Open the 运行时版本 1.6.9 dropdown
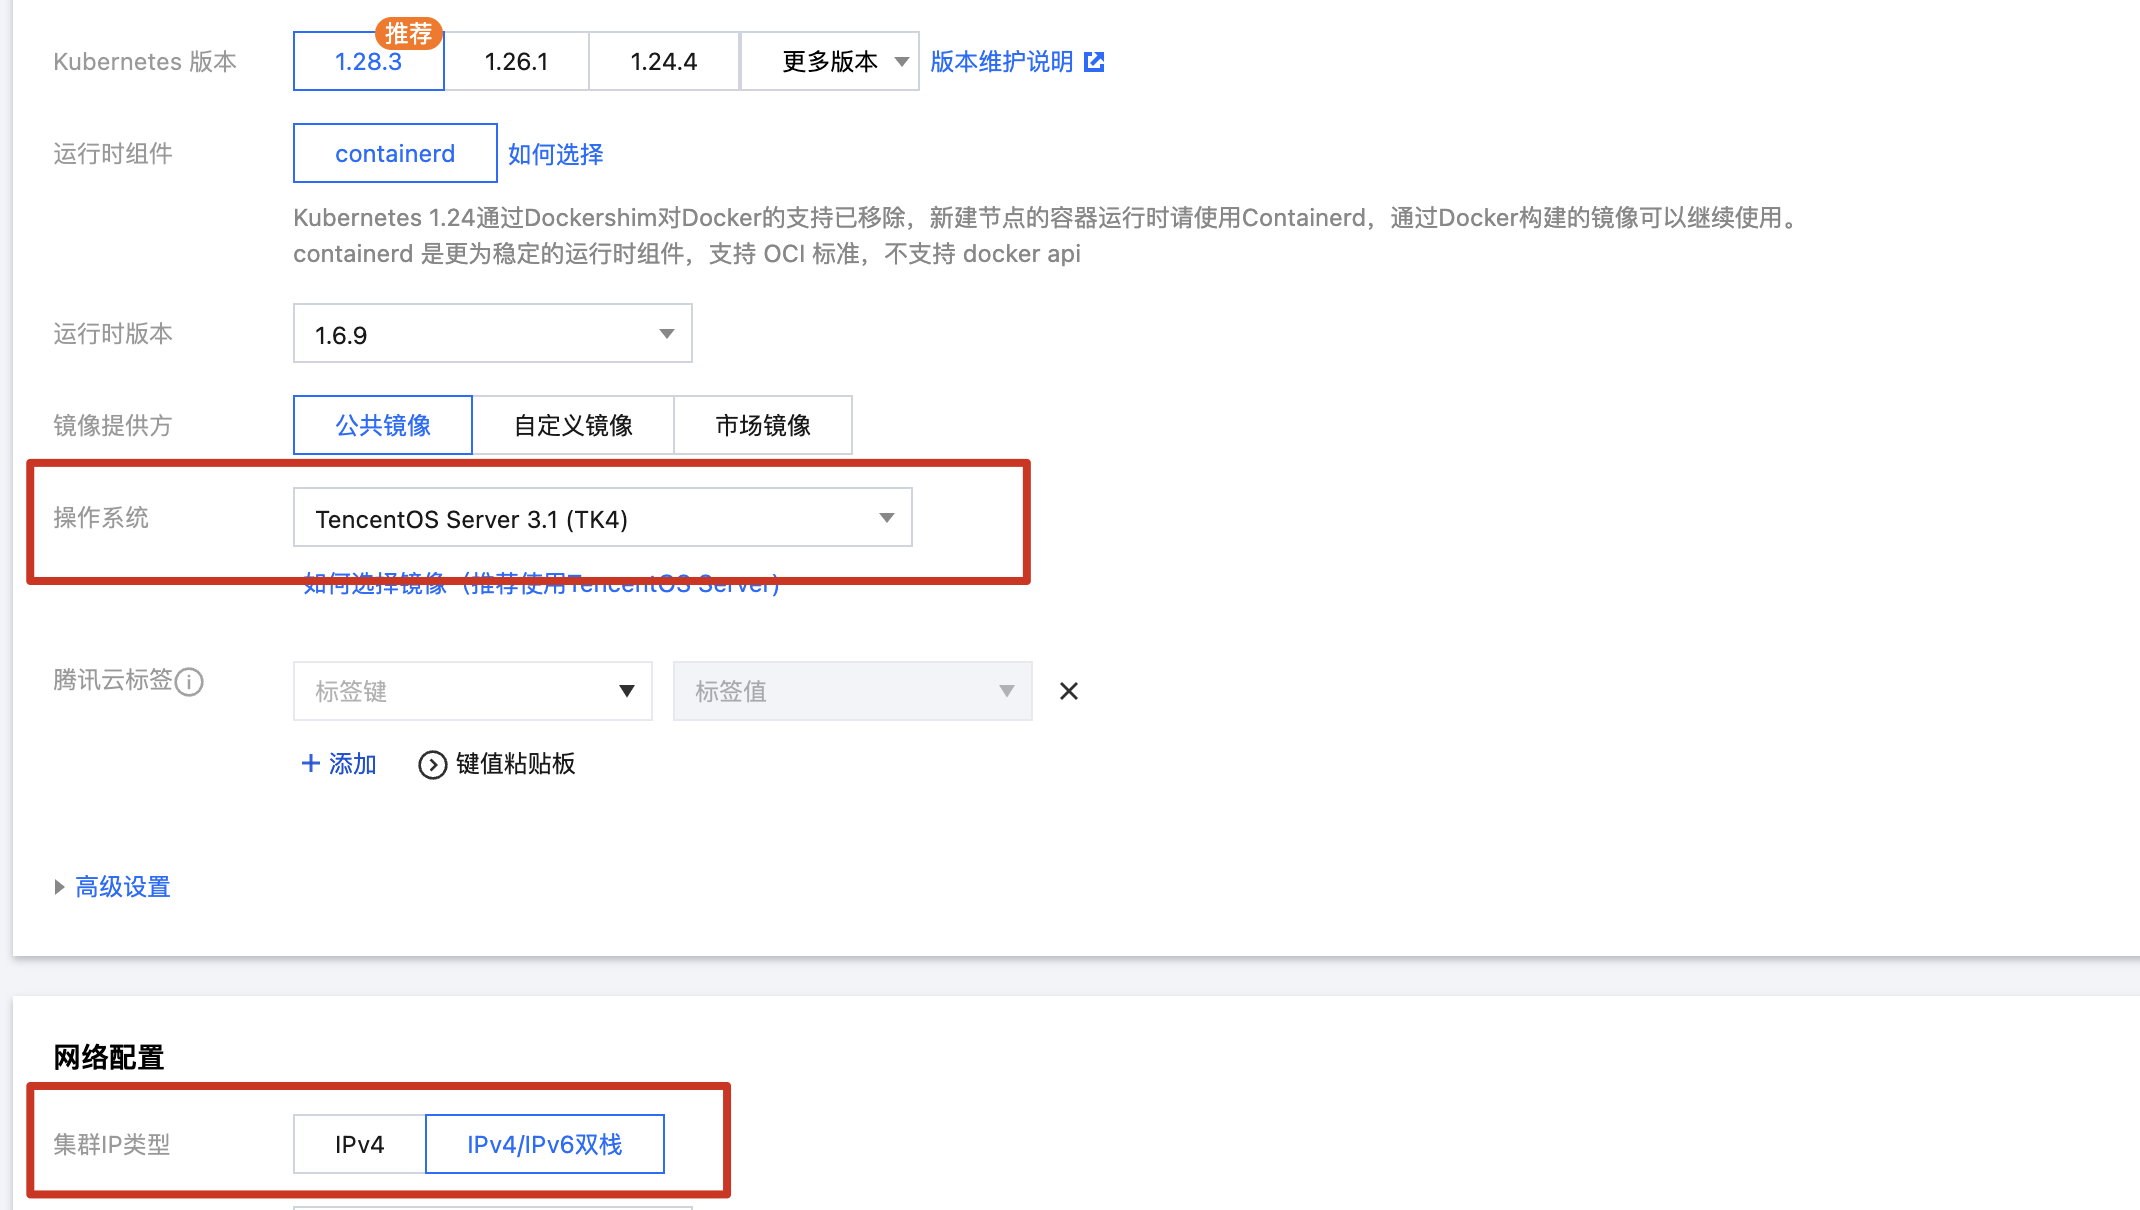2140x1210 pixels. [492, 334]
